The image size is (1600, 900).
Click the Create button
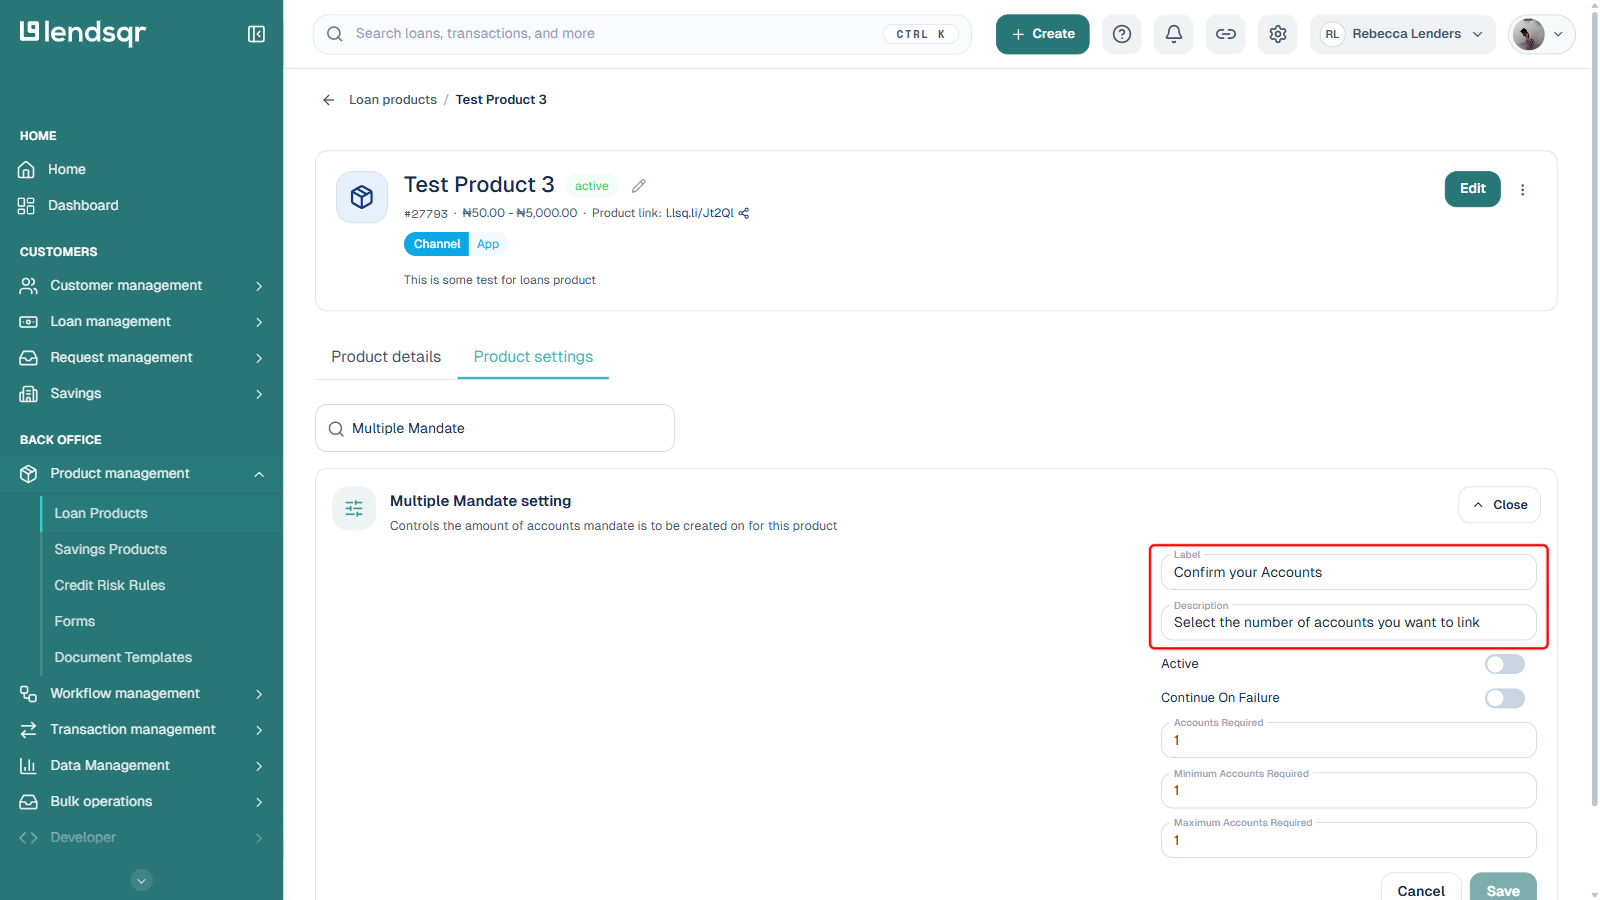pos(1042,34)
